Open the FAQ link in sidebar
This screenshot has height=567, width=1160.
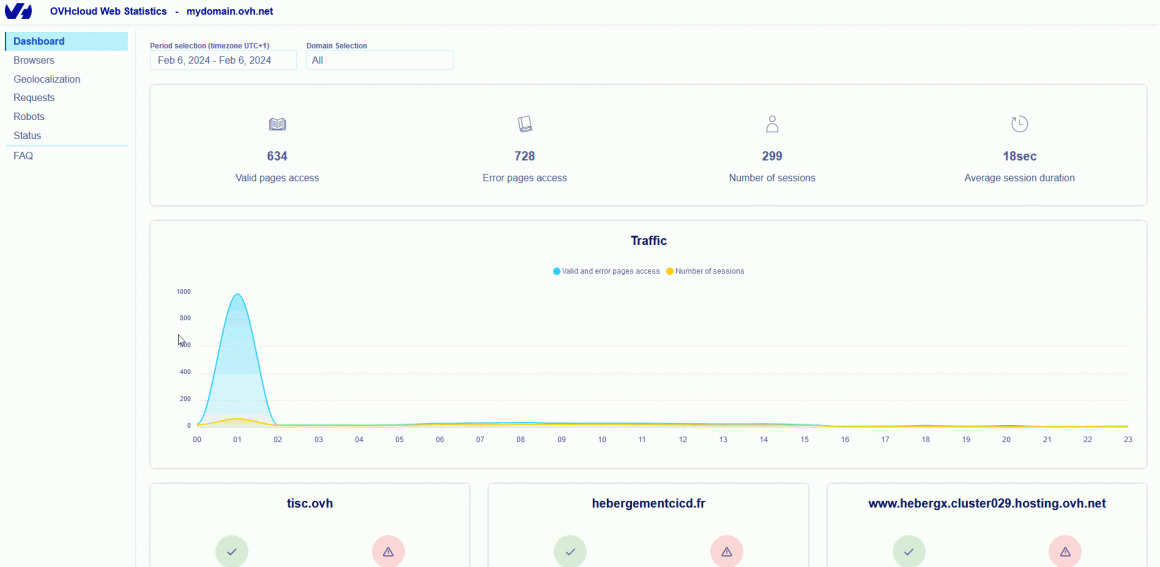tap(23, 156)
